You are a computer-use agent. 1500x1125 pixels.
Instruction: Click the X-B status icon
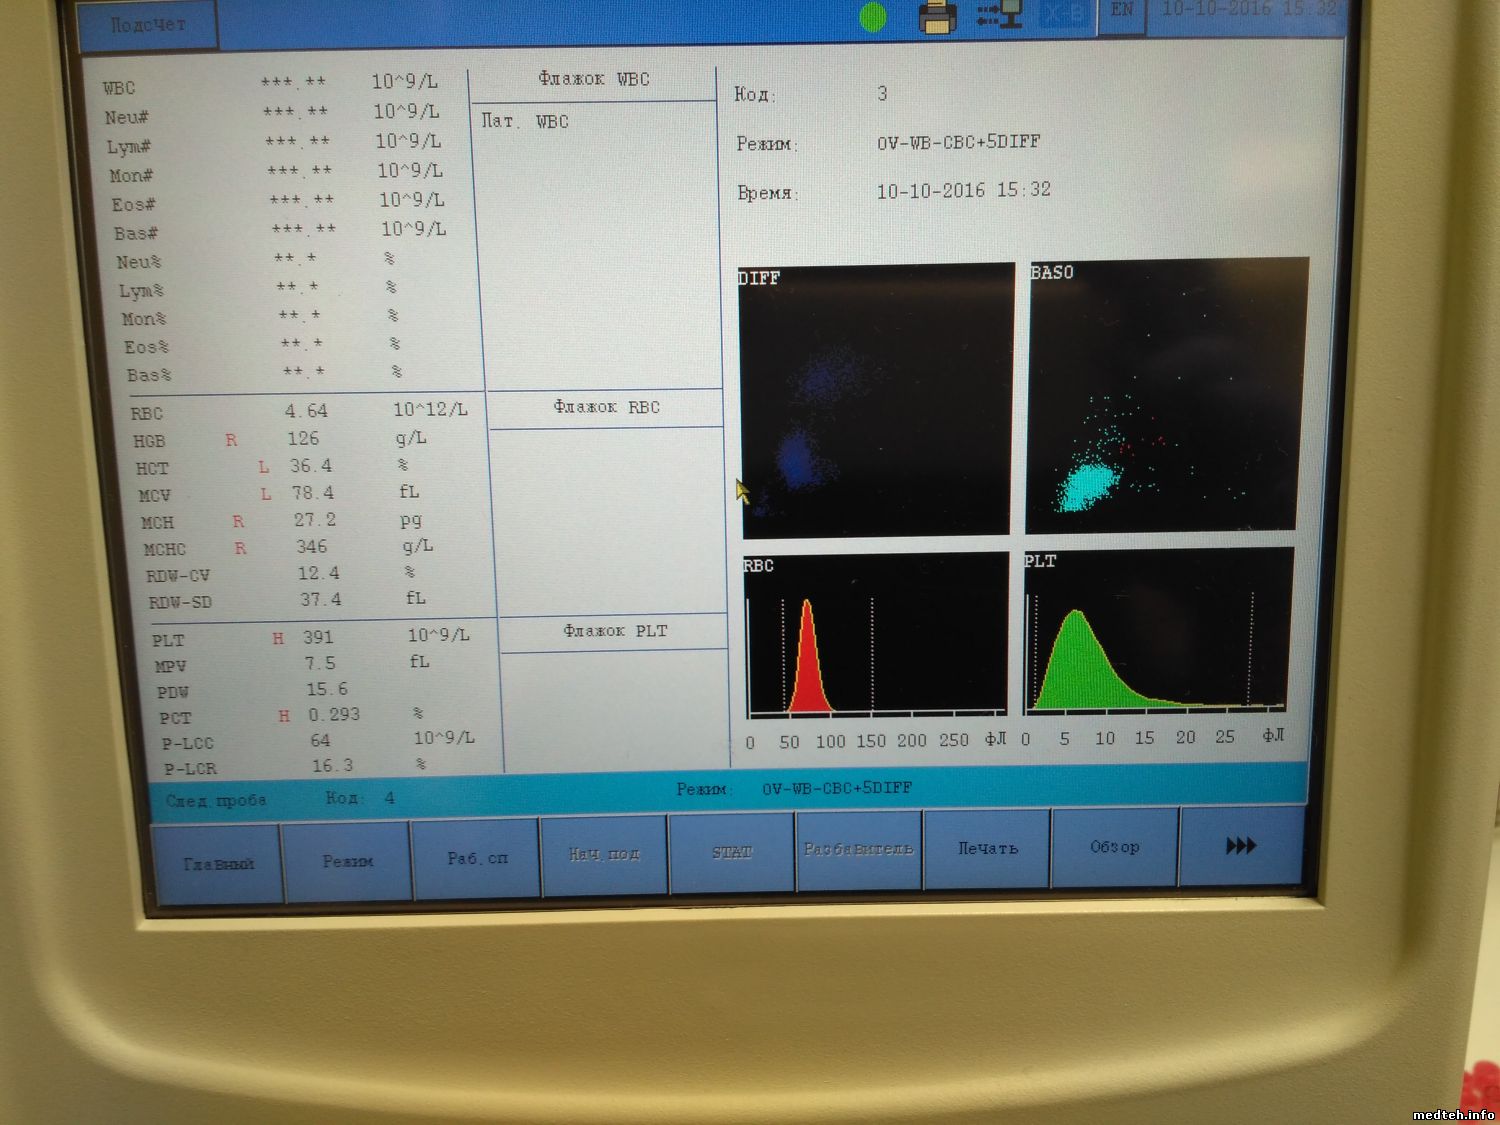1066,14
